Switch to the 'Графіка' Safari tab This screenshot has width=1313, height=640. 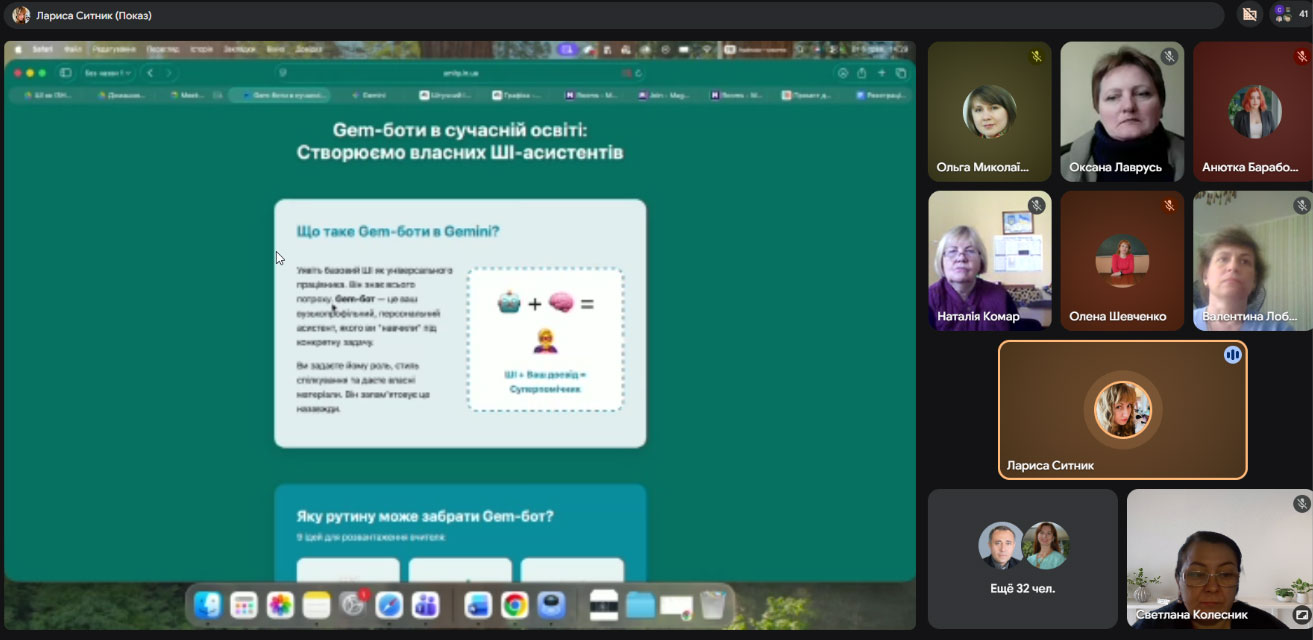point(517,95)
